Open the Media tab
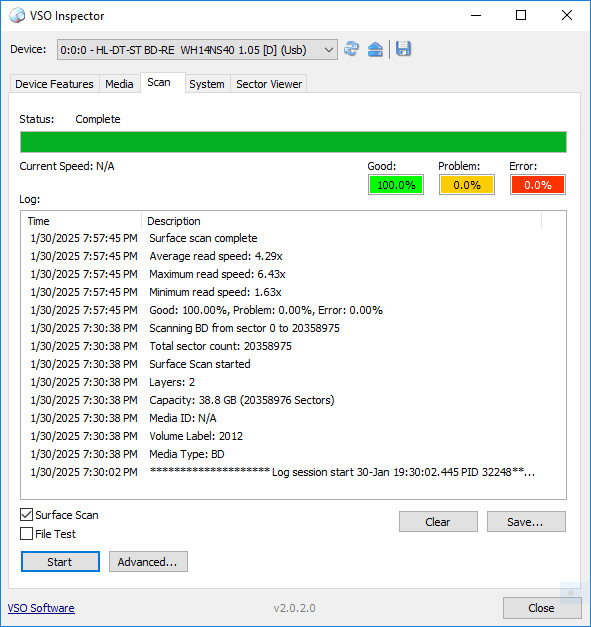 coord(119,84)
